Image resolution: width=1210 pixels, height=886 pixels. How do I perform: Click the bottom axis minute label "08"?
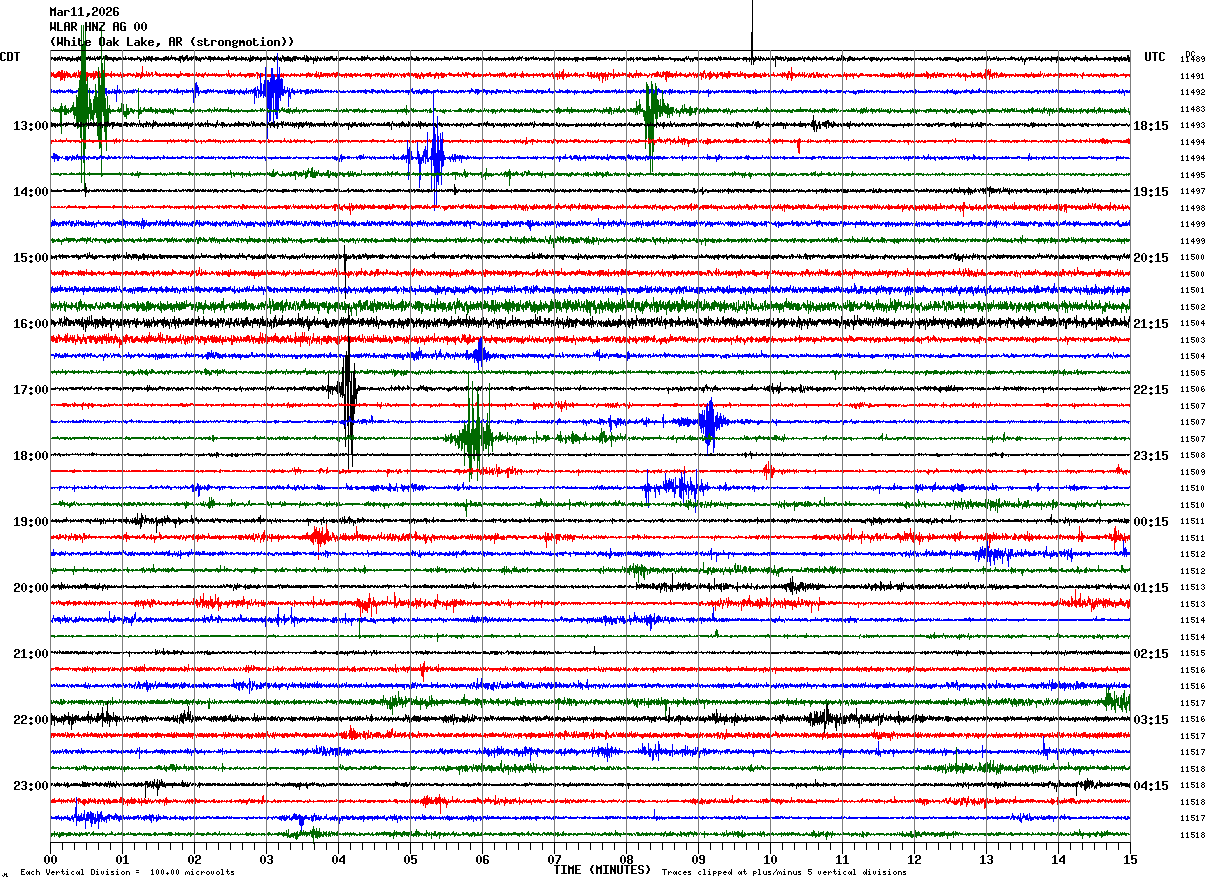coord(626,859)
